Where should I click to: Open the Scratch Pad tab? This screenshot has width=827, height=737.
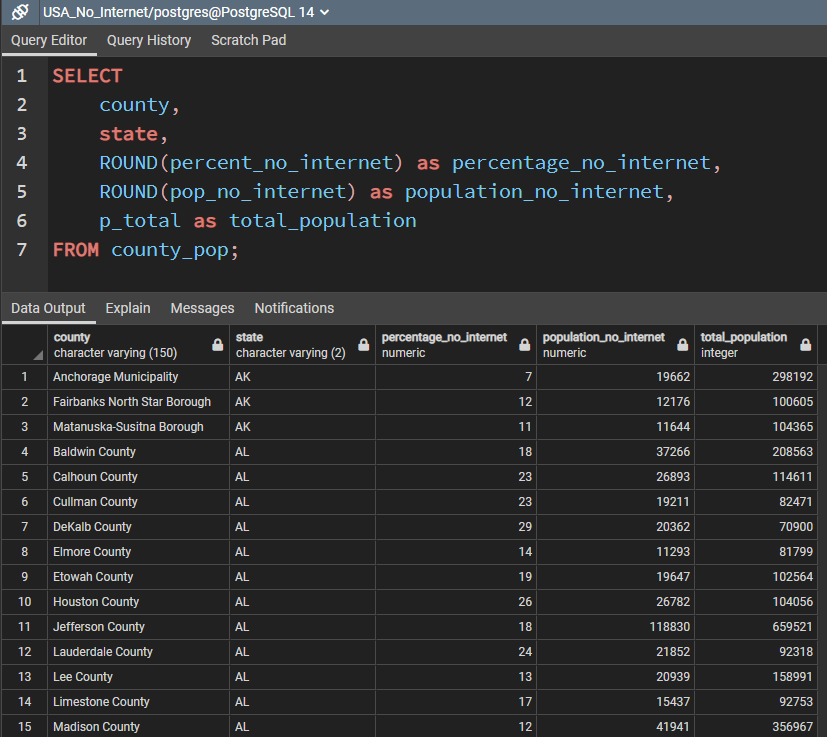tap(248, 40)
